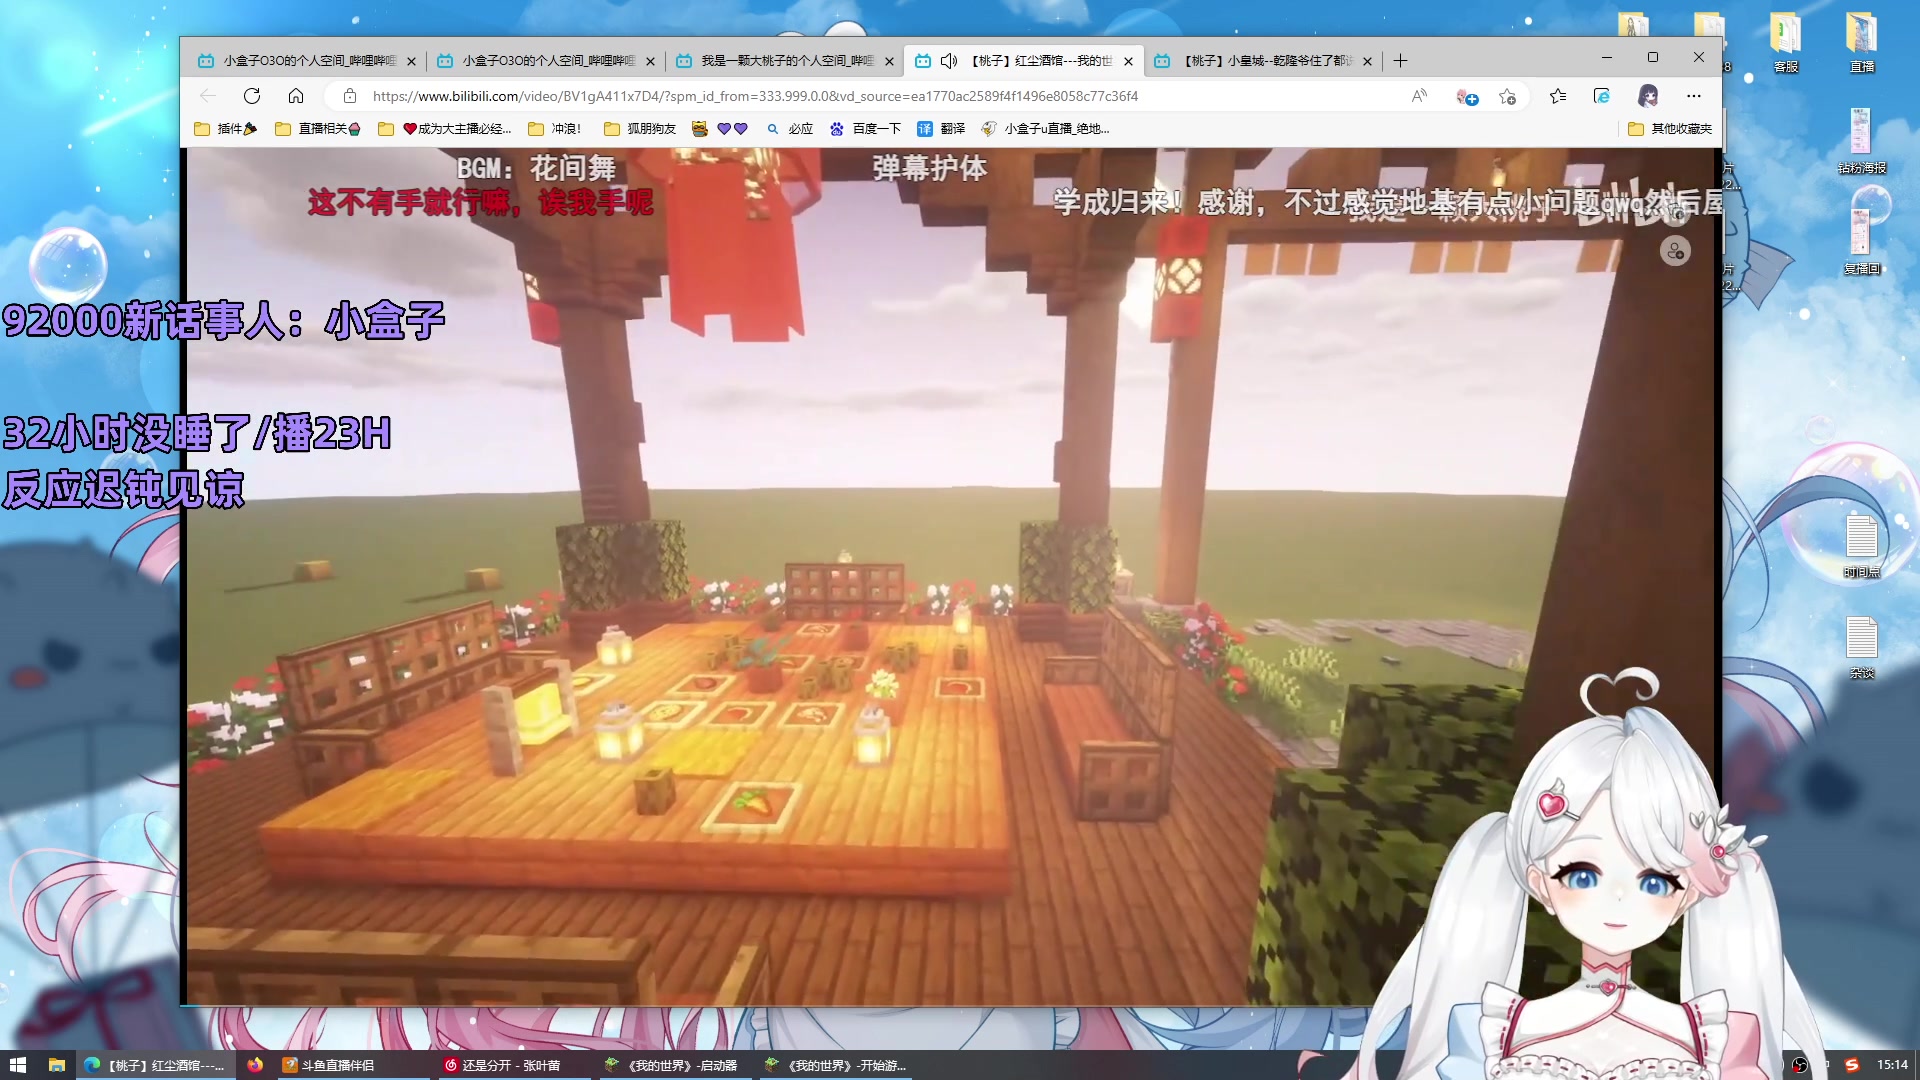The width and height of the screenshot is (1920, 1080).
Task: Open File Explorer from the taskbar
Action: (x=57, y=1065)
